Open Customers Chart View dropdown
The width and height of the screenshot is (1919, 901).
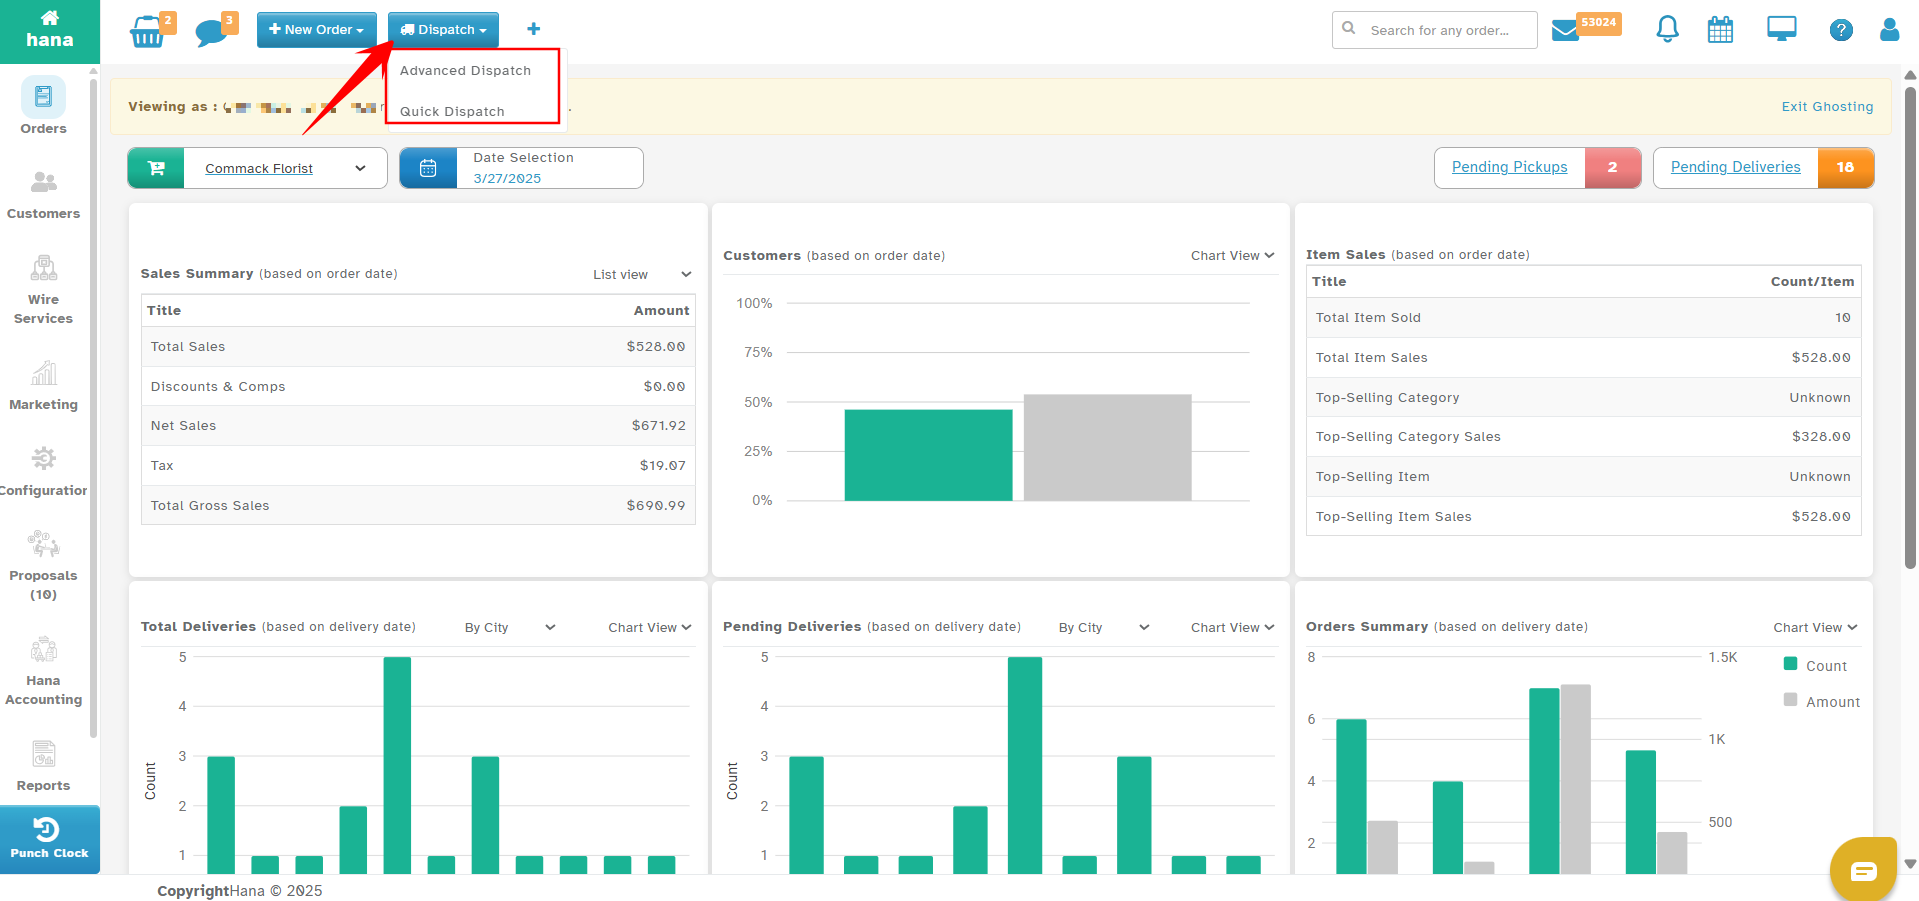(1232, 256)
